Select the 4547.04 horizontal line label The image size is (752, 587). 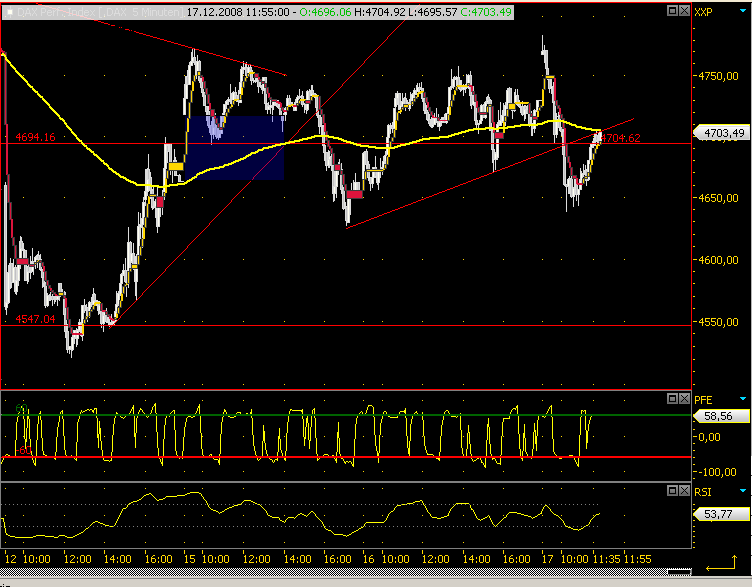[x=35, y=319]
